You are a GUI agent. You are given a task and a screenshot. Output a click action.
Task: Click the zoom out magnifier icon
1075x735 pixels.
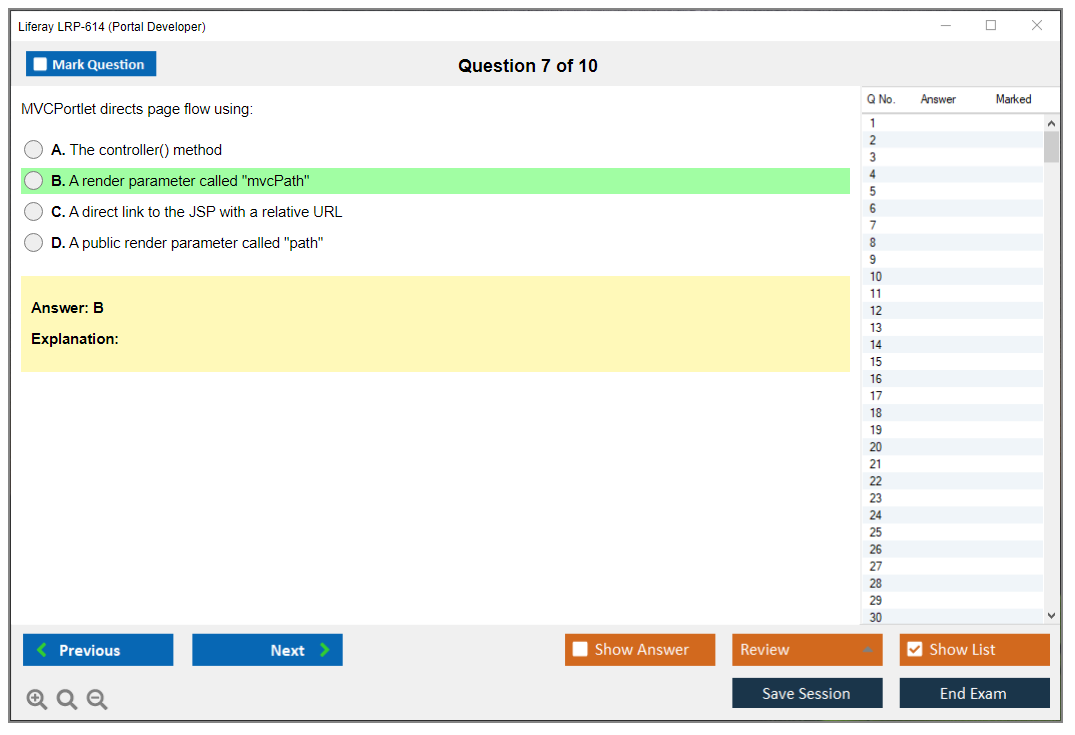pos(97,700)
